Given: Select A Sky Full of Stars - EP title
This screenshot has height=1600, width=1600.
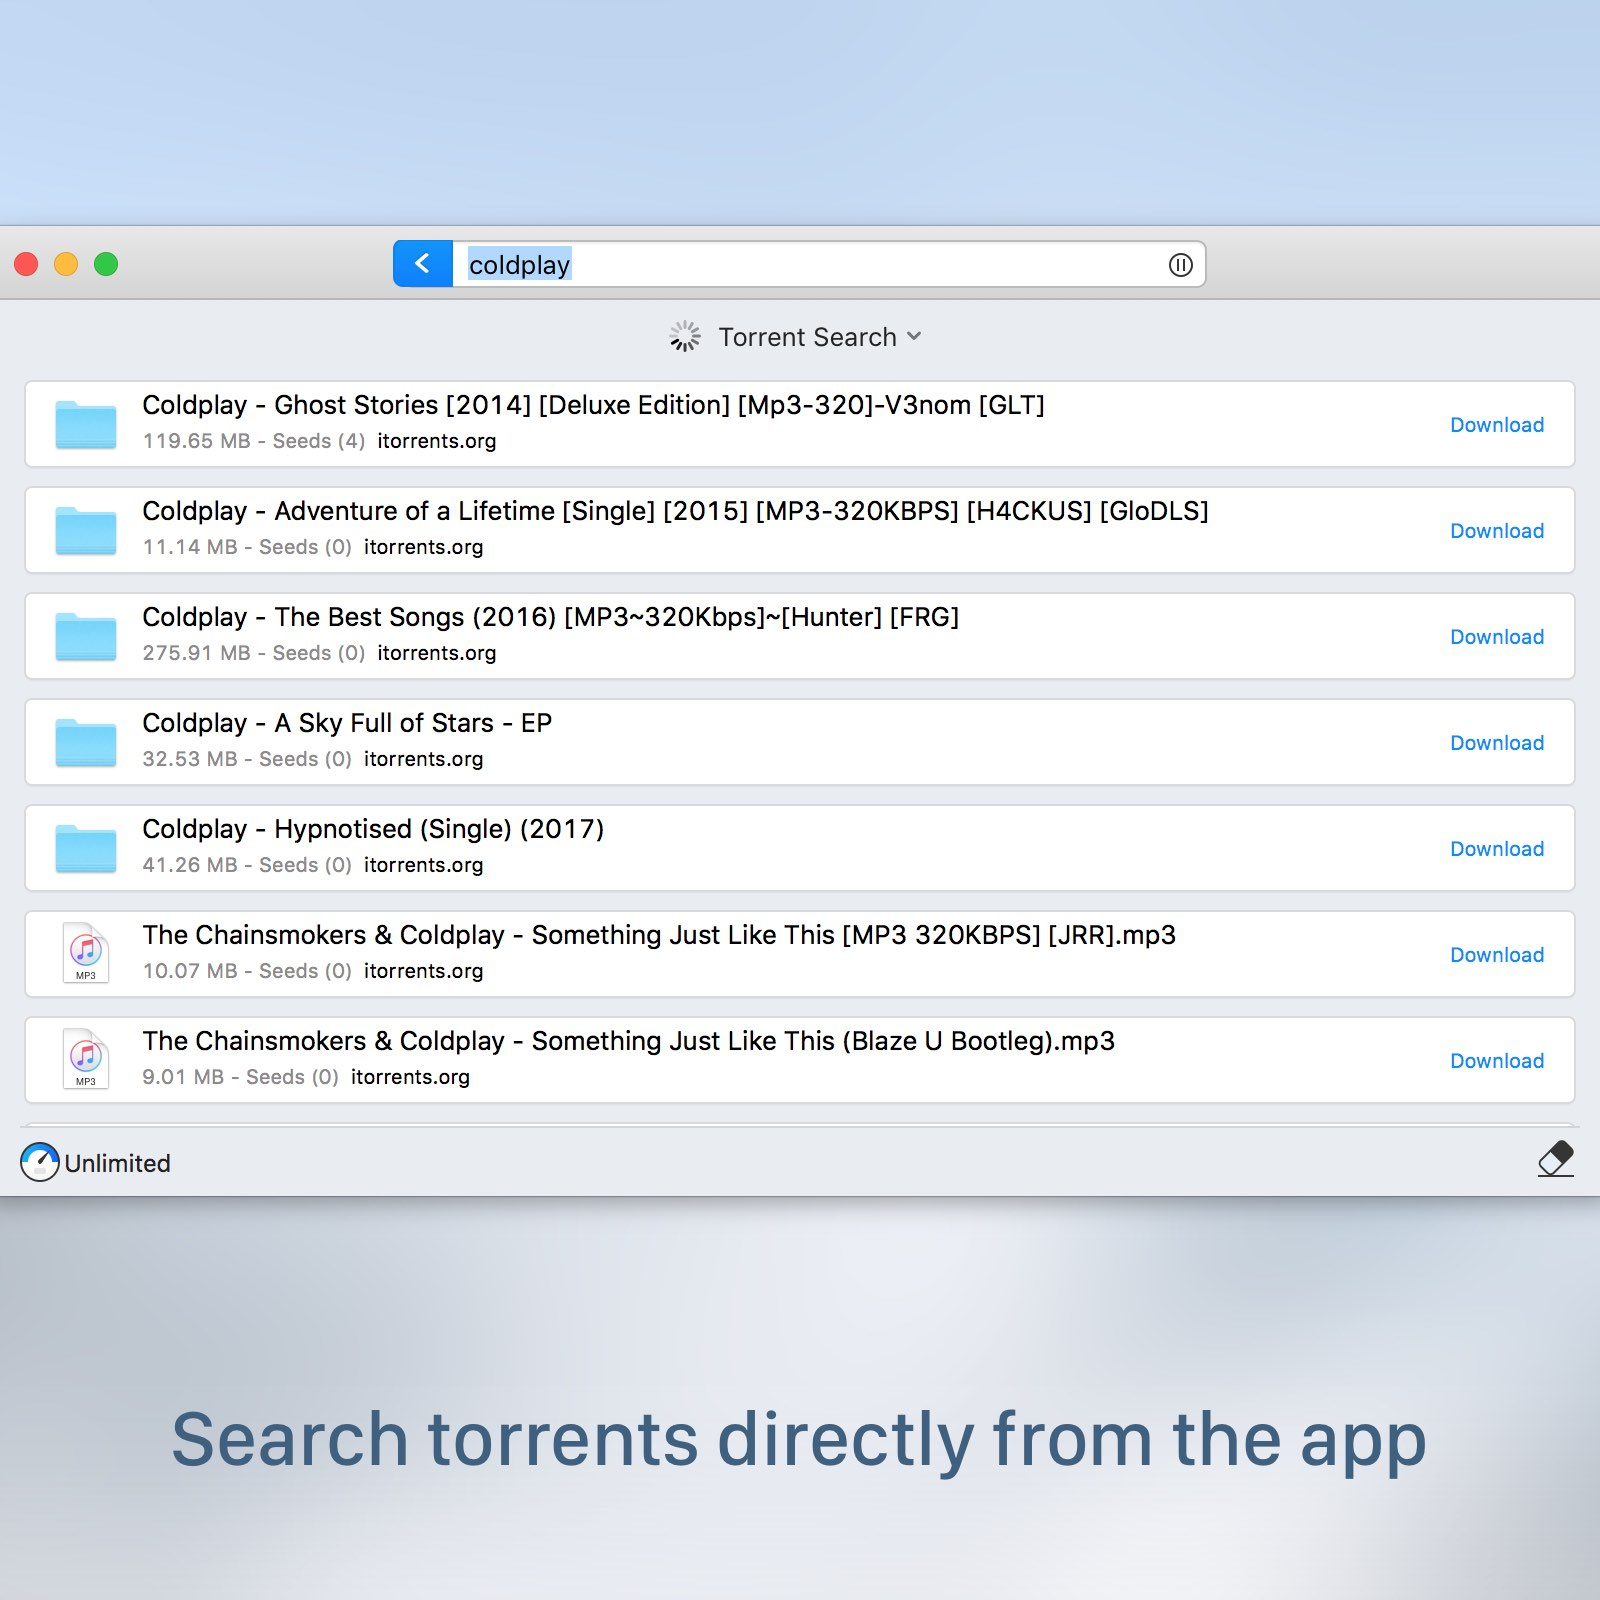Looking at the screenshot, I should [x=347, y=723].
